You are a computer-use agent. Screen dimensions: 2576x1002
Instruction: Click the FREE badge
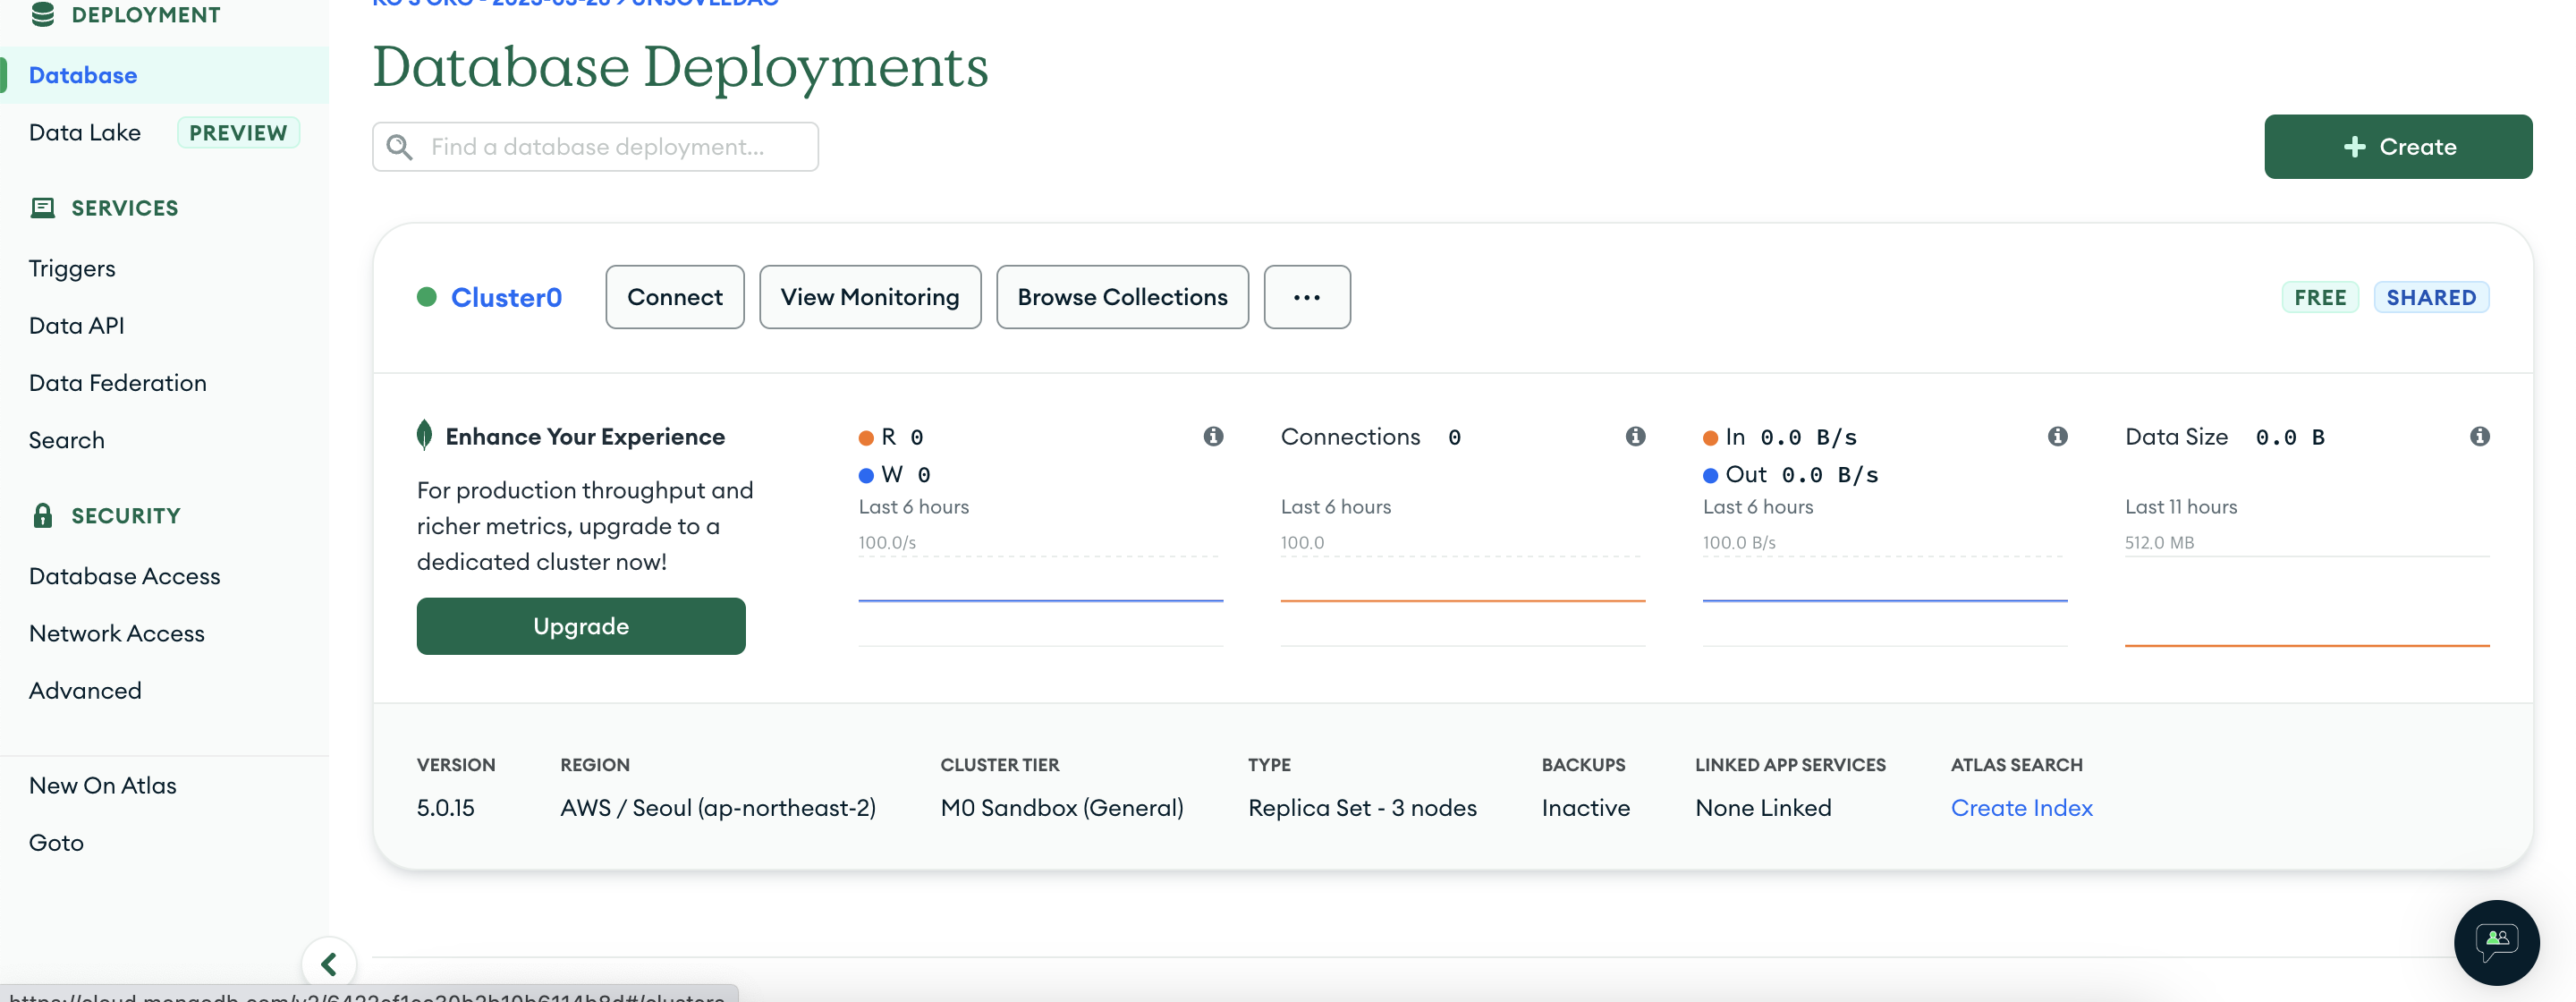click(2320, 297)
